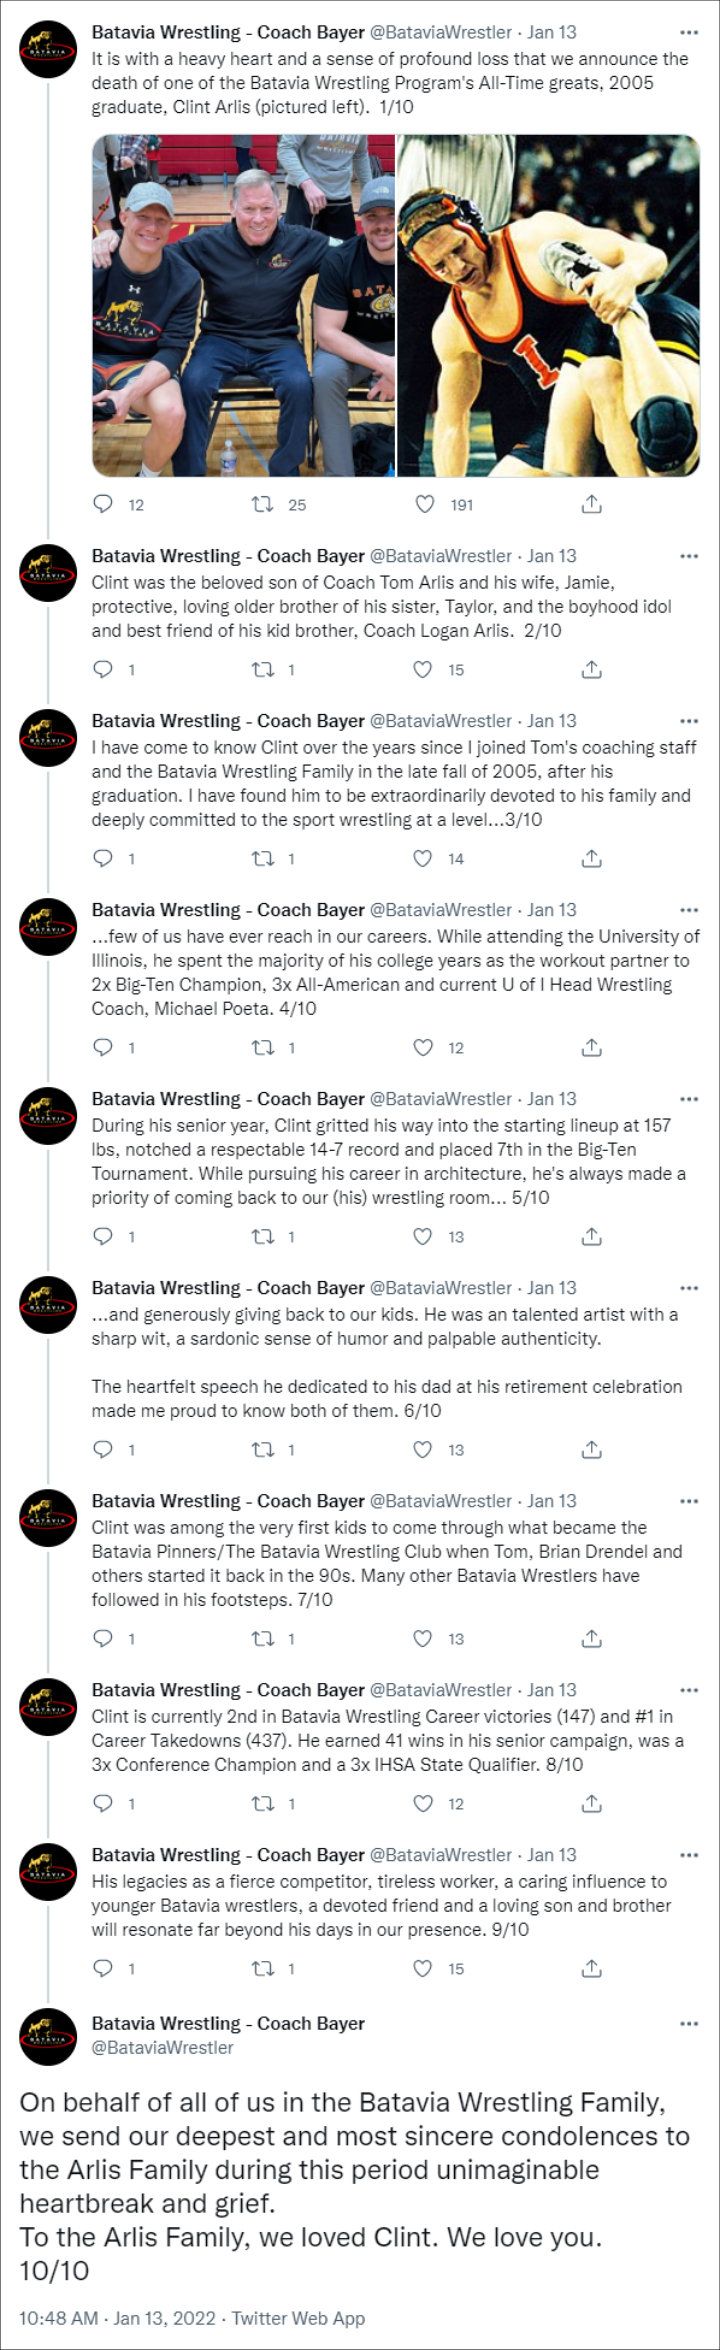The width and height of the screenshot is (720, 2350).
Task: Open the more options menu on the first tweet
Action: [x=689, y=33]
